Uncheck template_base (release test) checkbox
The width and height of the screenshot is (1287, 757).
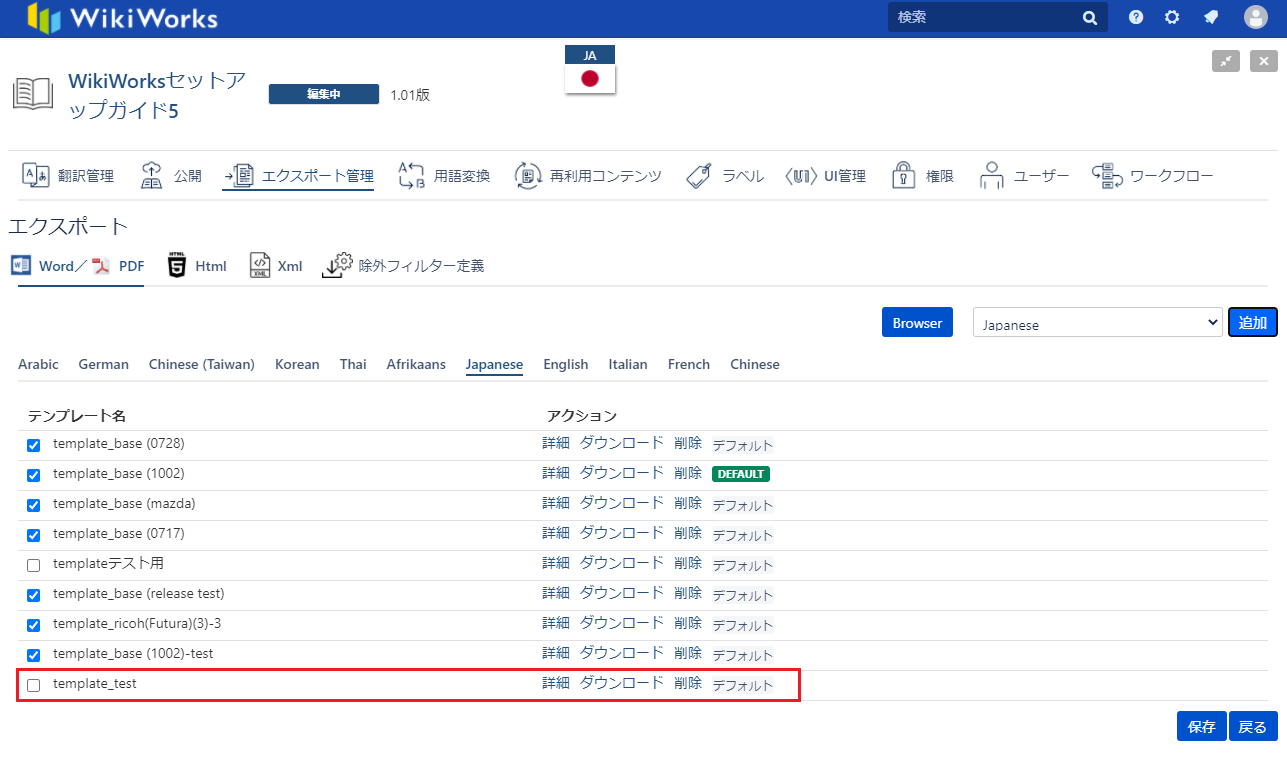click(x=33, y=595)
